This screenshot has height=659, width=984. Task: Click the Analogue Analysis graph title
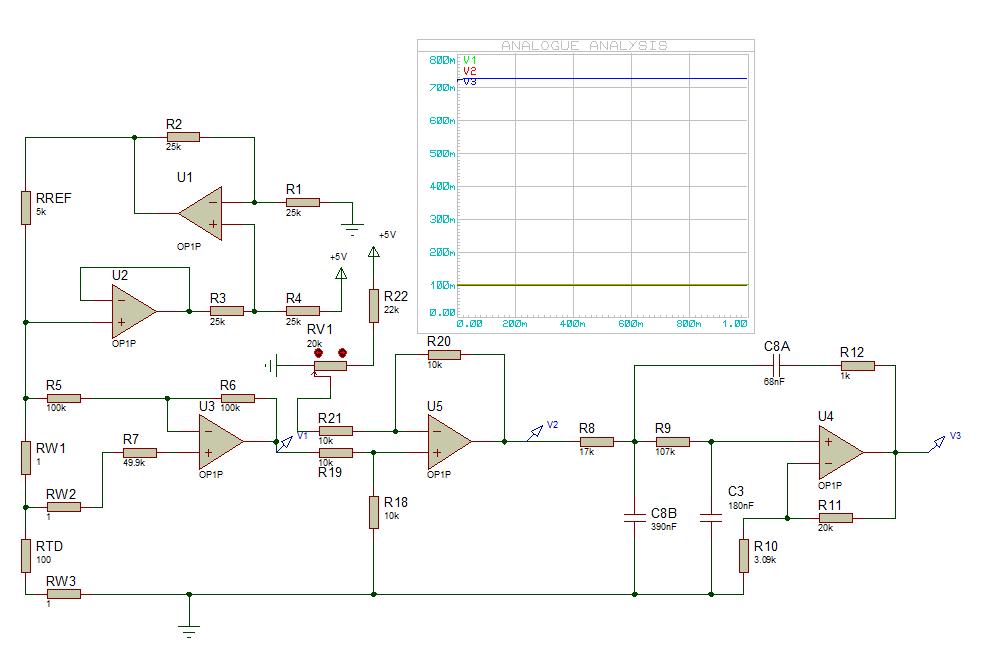584,45
